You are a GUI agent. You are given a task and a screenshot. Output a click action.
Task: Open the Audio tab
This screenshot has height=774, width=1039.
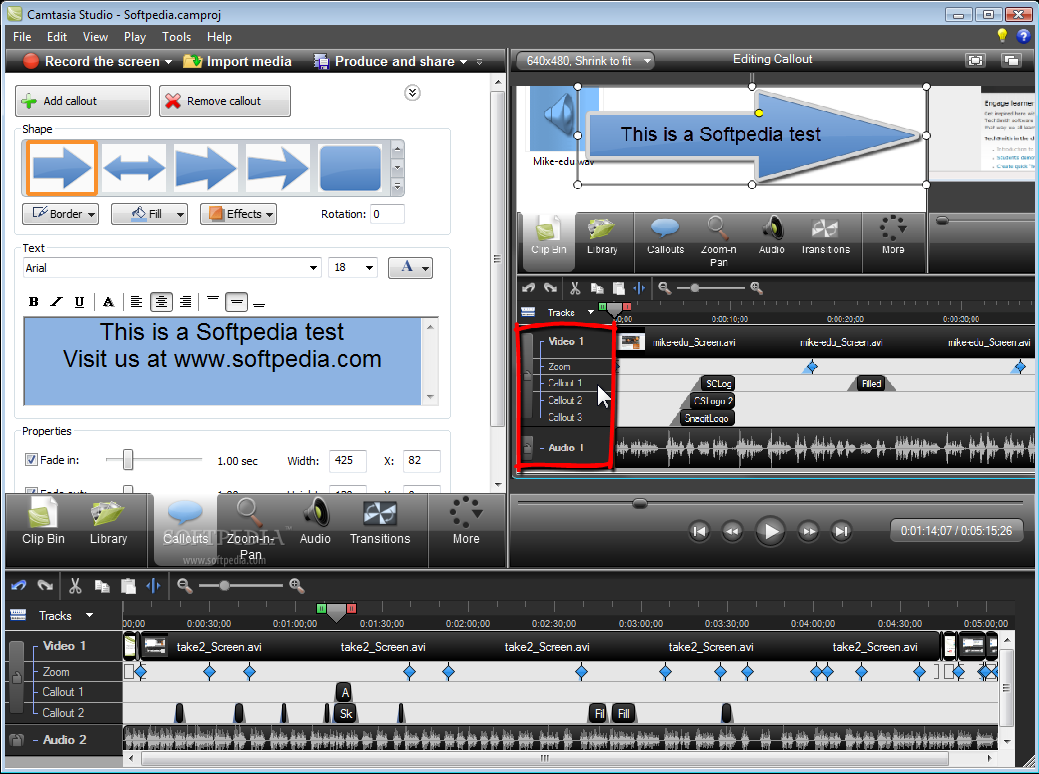click(315, 524)
